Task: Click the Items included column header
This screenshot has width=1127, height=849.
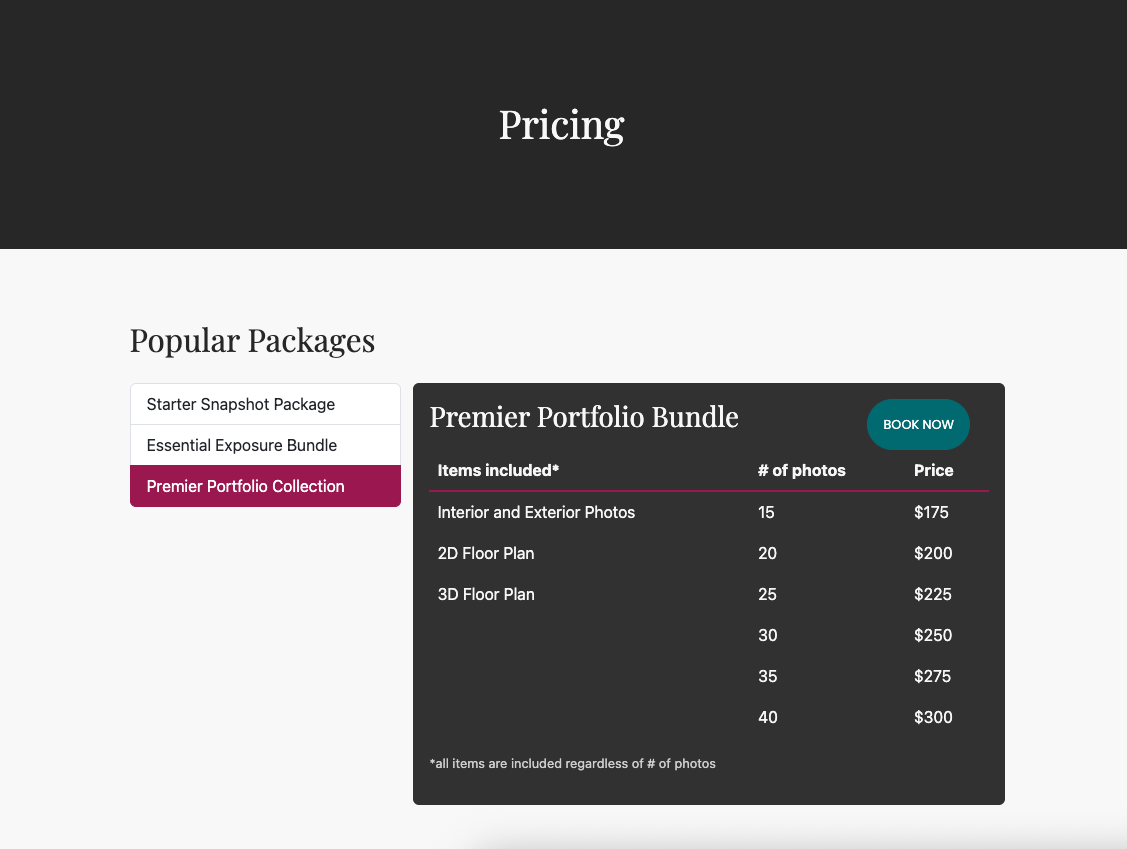Action: click(x=498, y=470)
